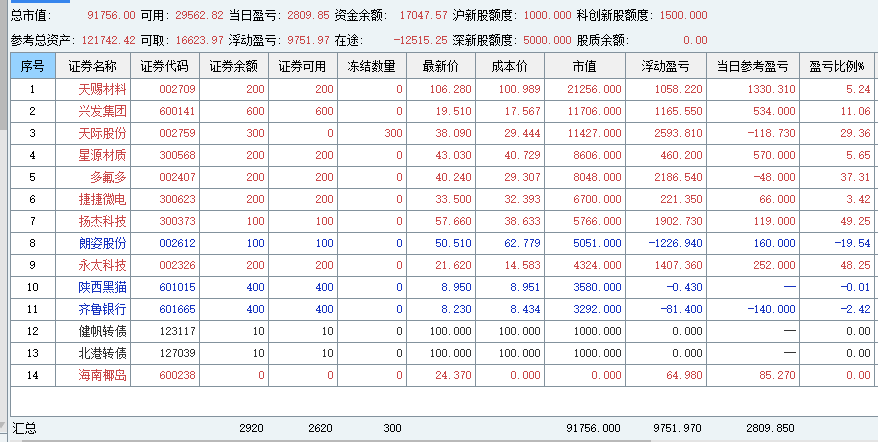The width and height of the screenshot is (878, 442).
Task: Select the 天际股份 stock name
Action: [x=102, y=133]
